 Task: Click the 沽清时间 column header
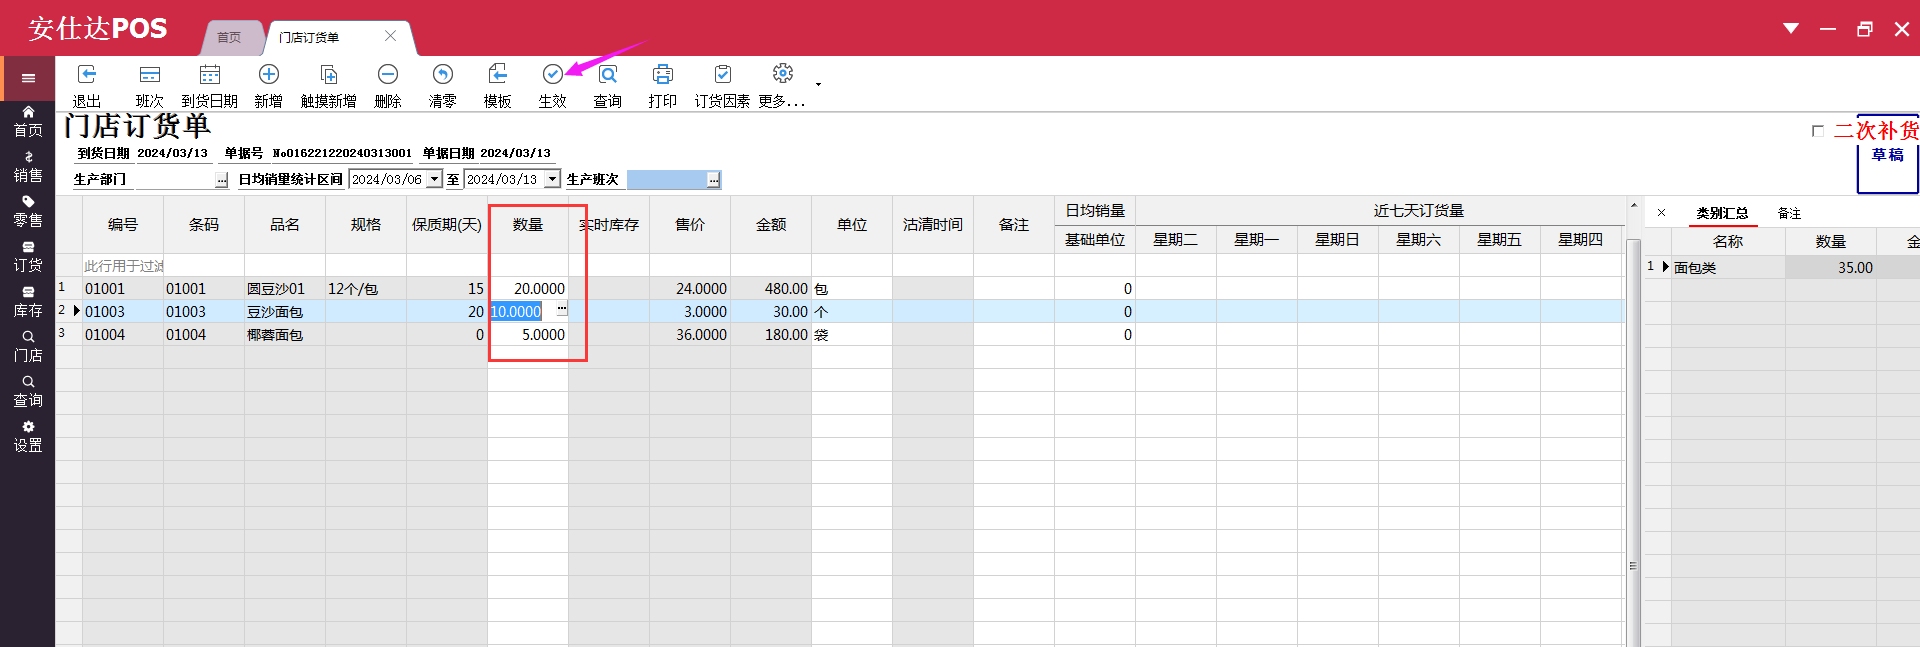tap(933, 225)
